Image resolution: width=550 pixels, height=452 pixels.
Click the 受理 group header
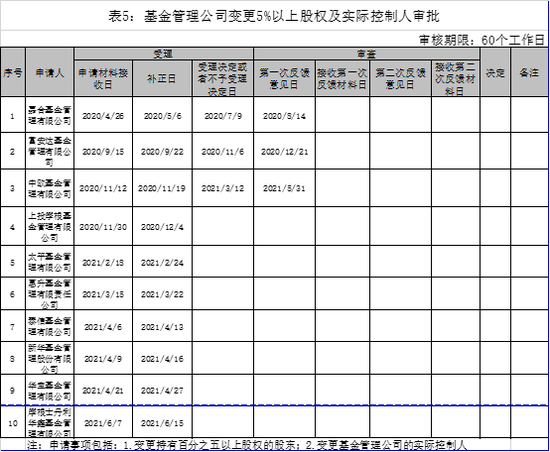tap(163, 54)
